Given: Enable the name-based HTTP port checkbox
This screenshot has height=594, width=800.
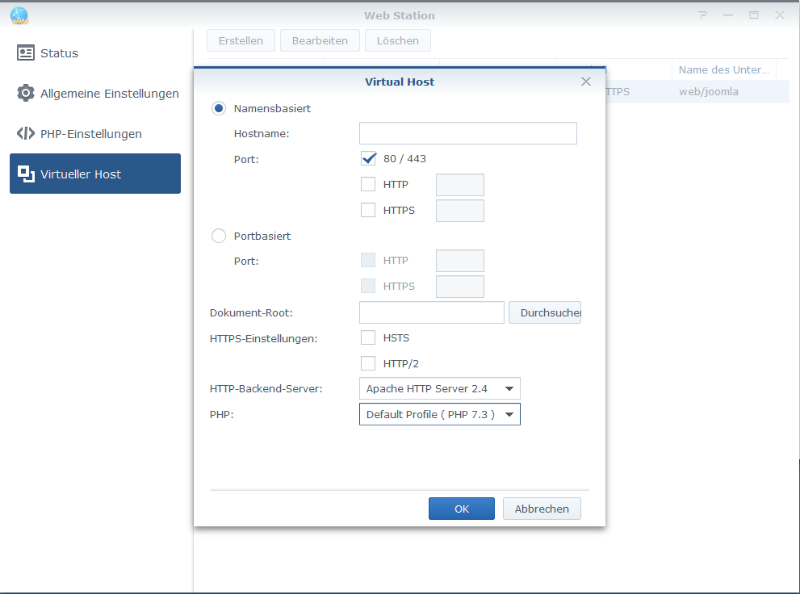Looking at the screenshot, I should (368, 184).
